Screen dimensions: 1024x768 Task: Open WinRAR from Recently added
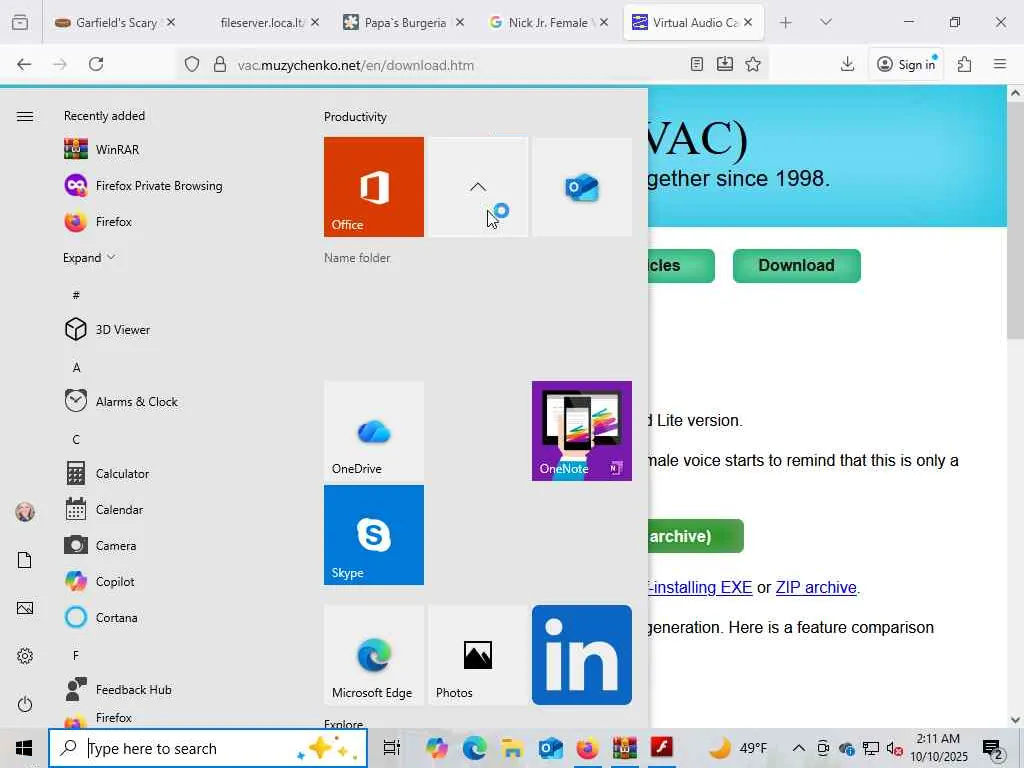pos(102,150)
